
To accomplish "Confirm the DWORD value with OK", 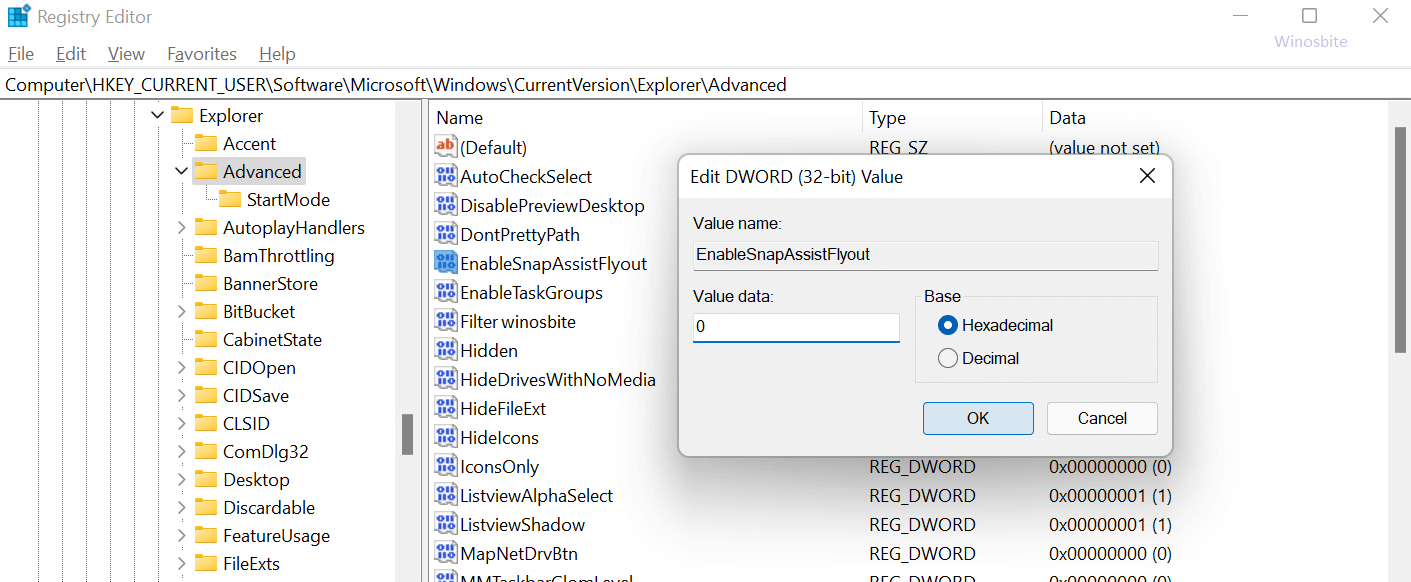I will pos(977,418).
